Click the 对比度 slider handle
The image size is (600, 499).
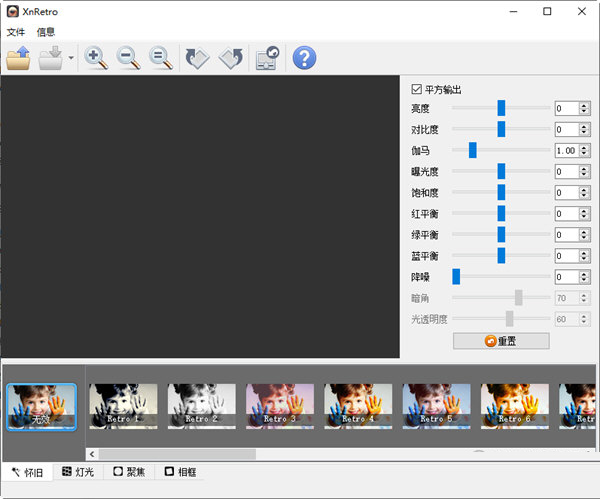(x=501, y=129)
